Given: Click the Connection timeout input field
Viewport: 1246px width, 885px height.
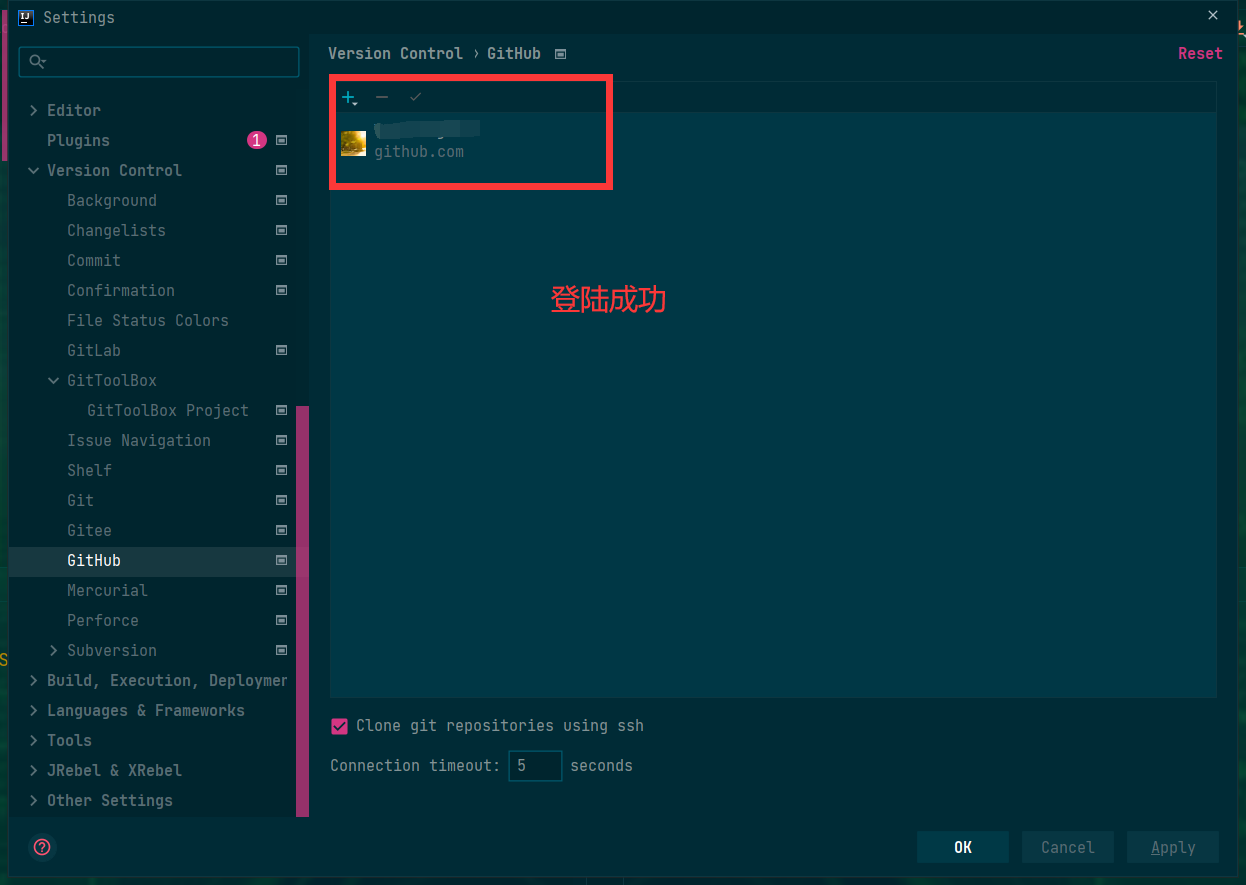Looking at the screenshot, I should pyautogui.click(x=535, y=766).
